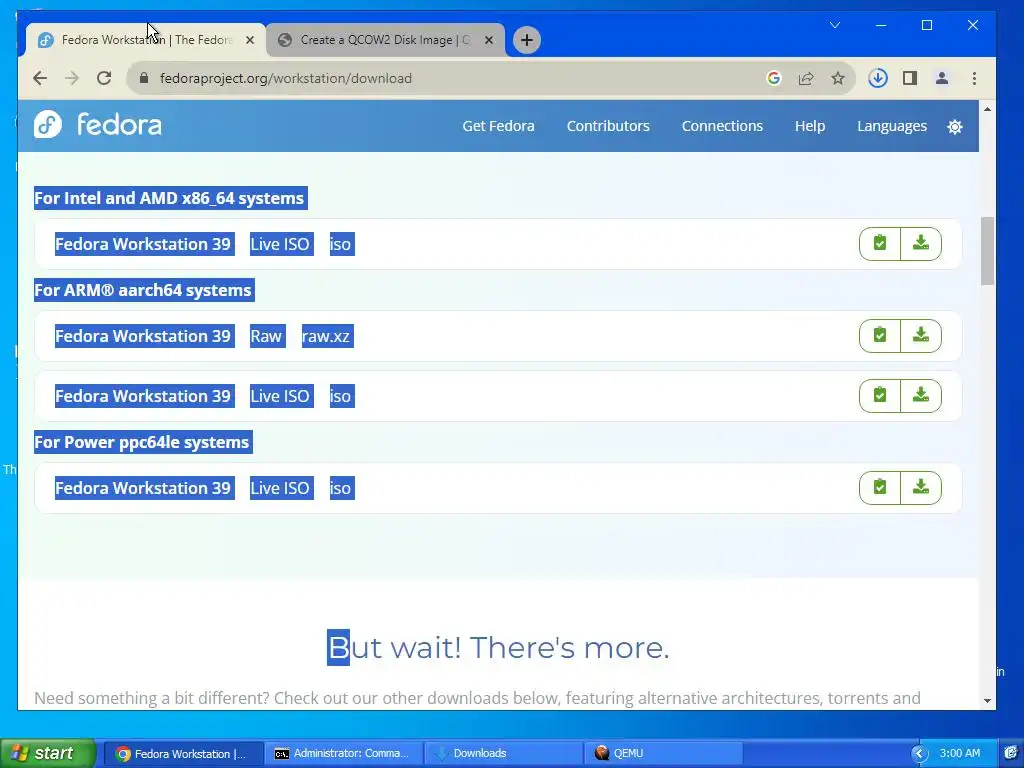This screenshot has width=1024, height=768.
Task: Open the tab search chevron
Action: pyautogui.click(x=835, y=25)
